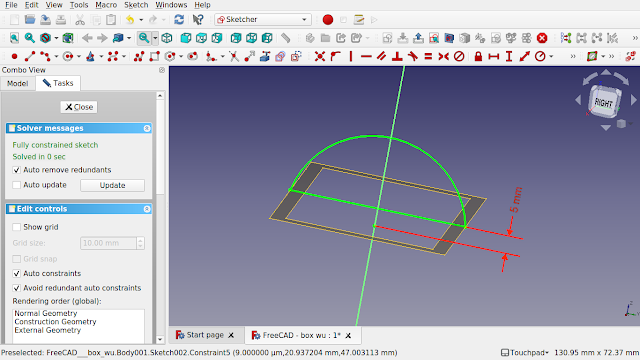Click the Undo arrow icon
Viewport: 640px width, 360px height.
[x=130, y=20]
